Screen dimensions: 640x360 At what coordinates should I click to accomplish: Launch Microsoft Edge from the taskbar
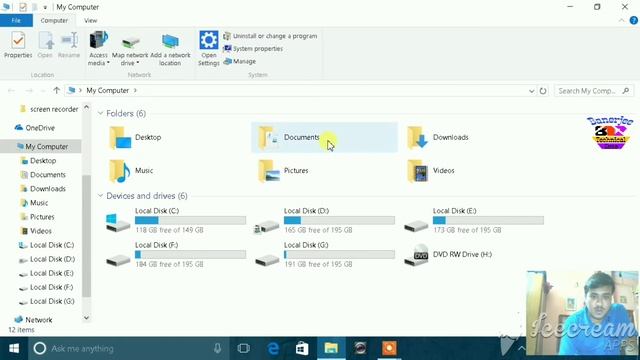click(x=273, y=348)
